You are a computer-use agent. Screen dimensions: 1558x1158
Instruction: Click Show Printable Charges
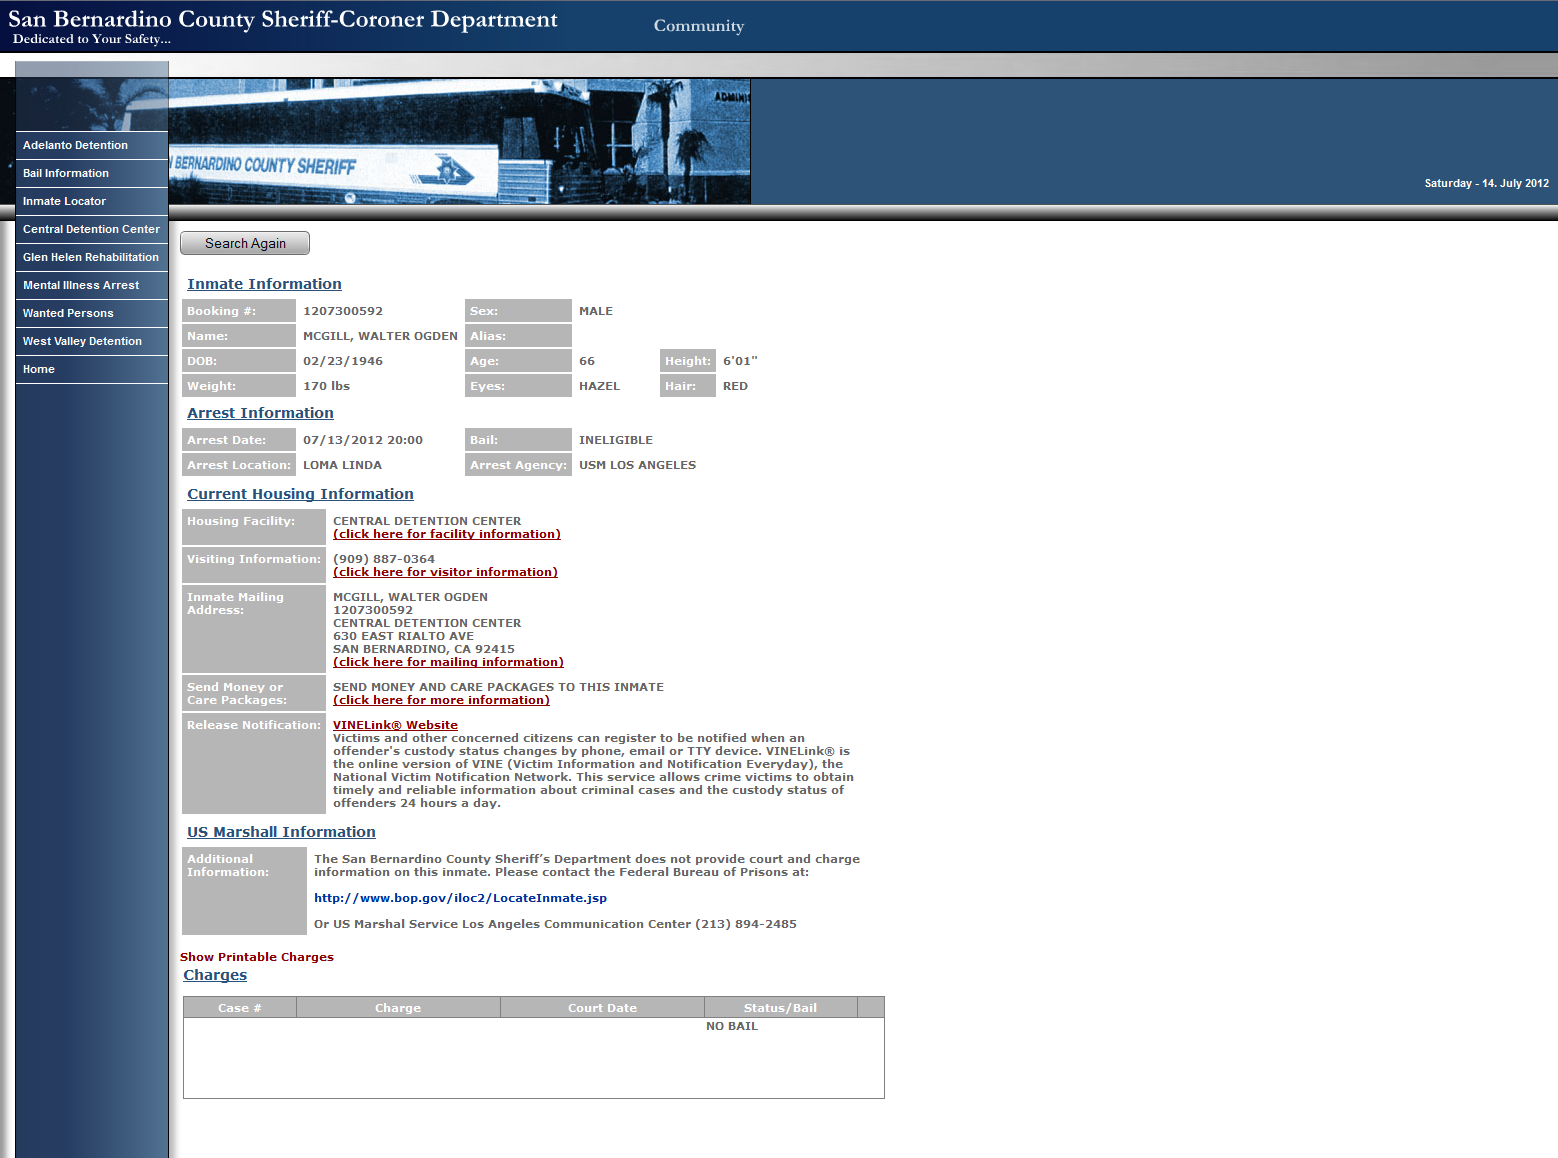257,957
